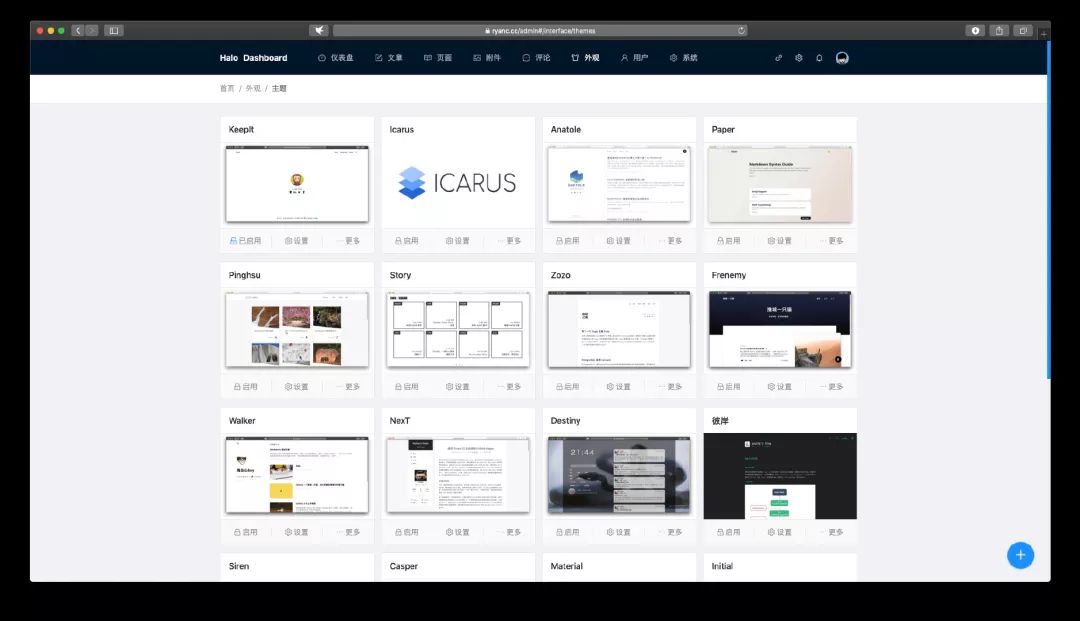Open the 系统 system menu
This screenshot has width=1080, height=621.
pos(683,58)
